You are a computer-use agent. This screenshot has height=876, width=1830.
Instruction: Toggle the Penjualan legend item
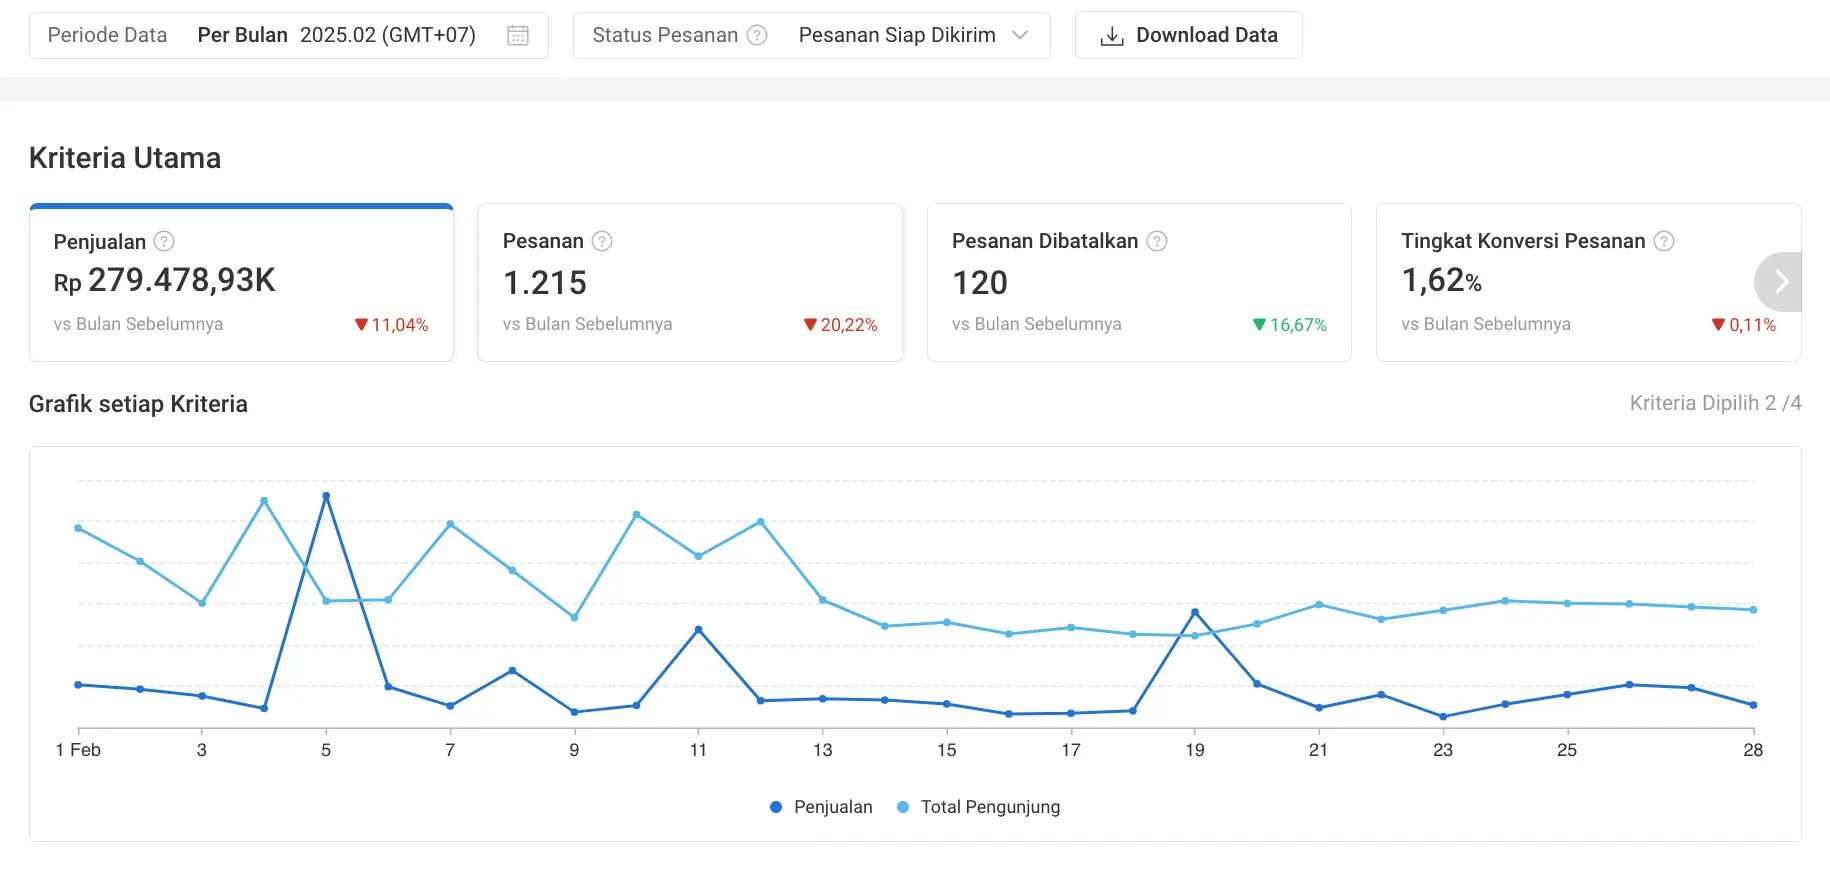821,807
